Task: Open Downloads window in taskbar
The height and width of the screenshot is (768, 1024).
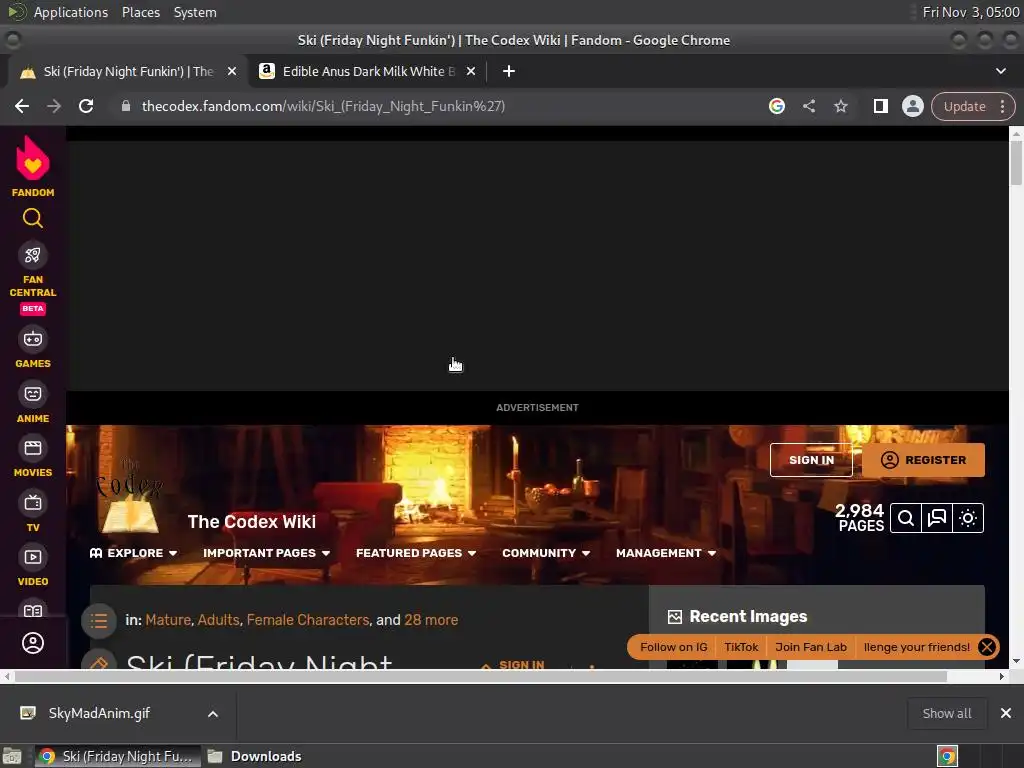Action: (x=255, y=756)
